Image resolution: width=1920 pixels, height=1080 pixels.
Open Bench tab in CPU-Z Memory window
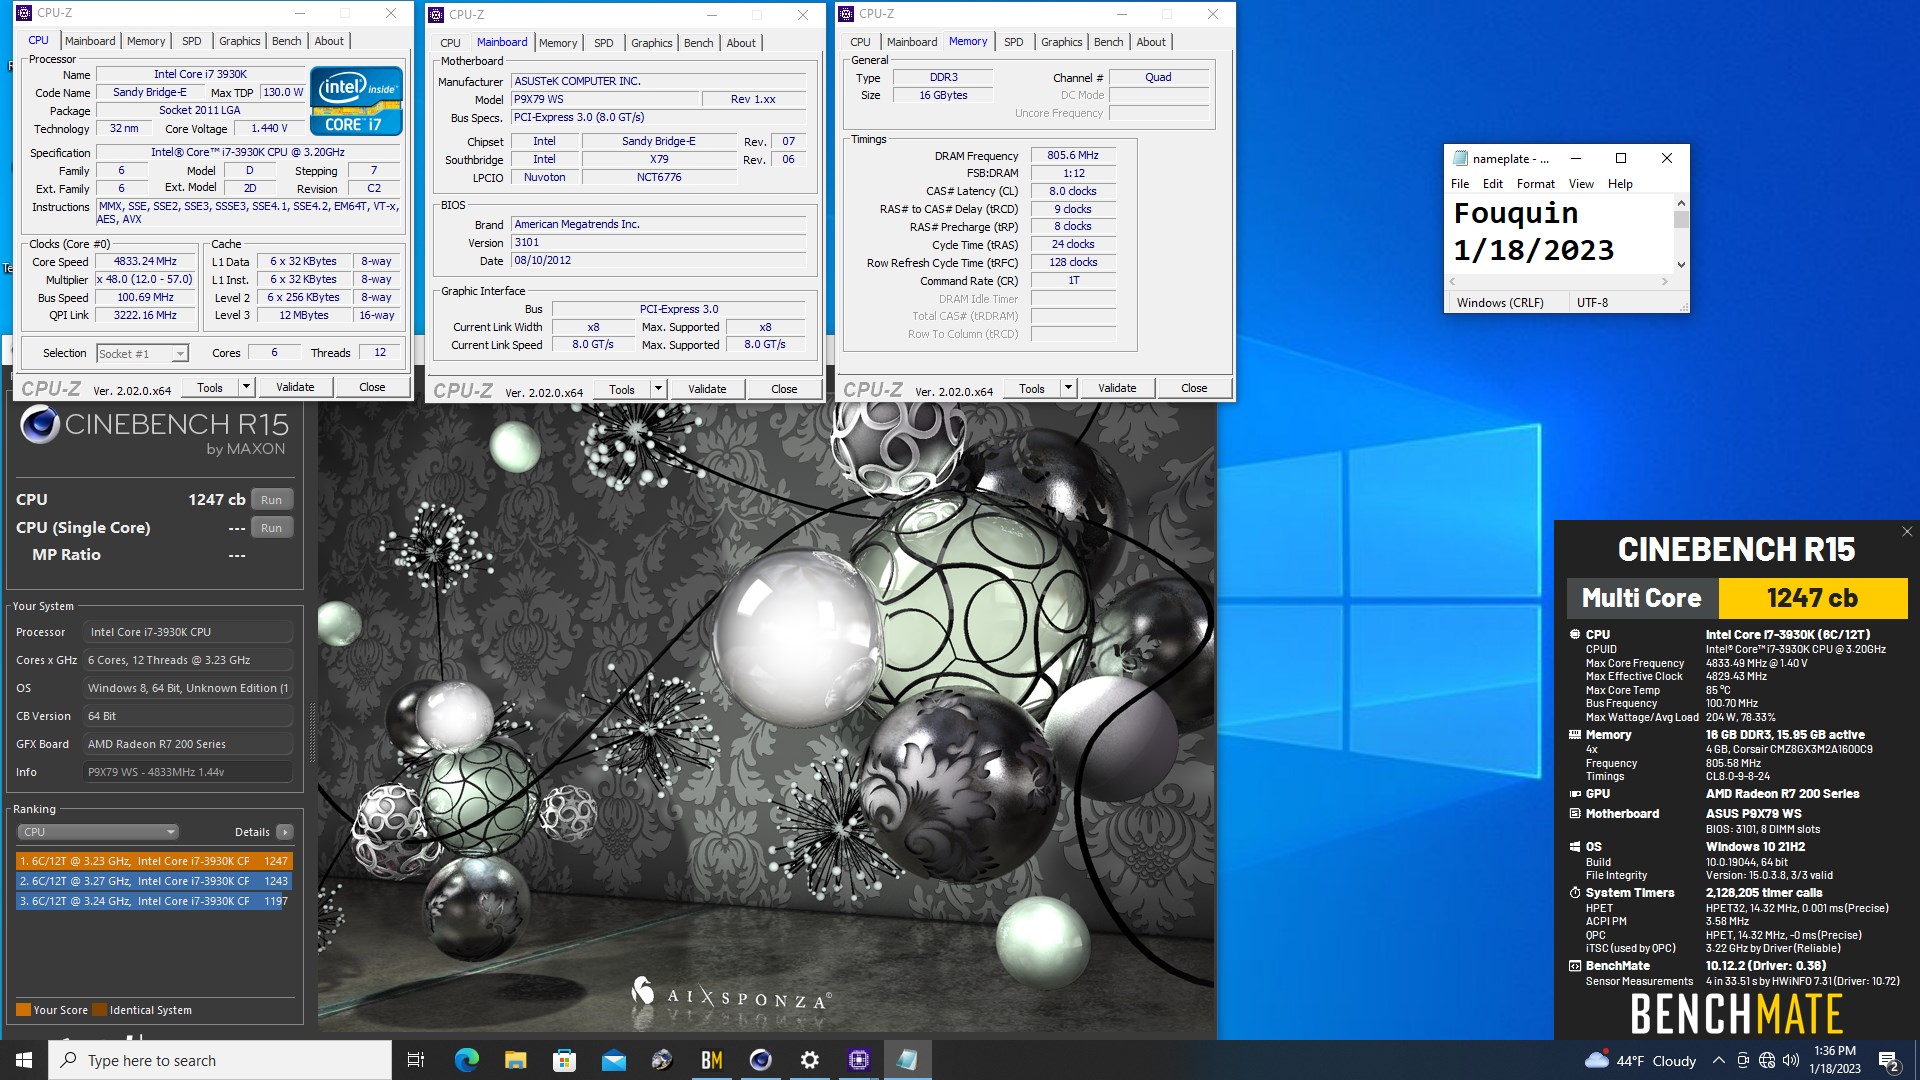pyautogui.click(x=1108, y=42)
